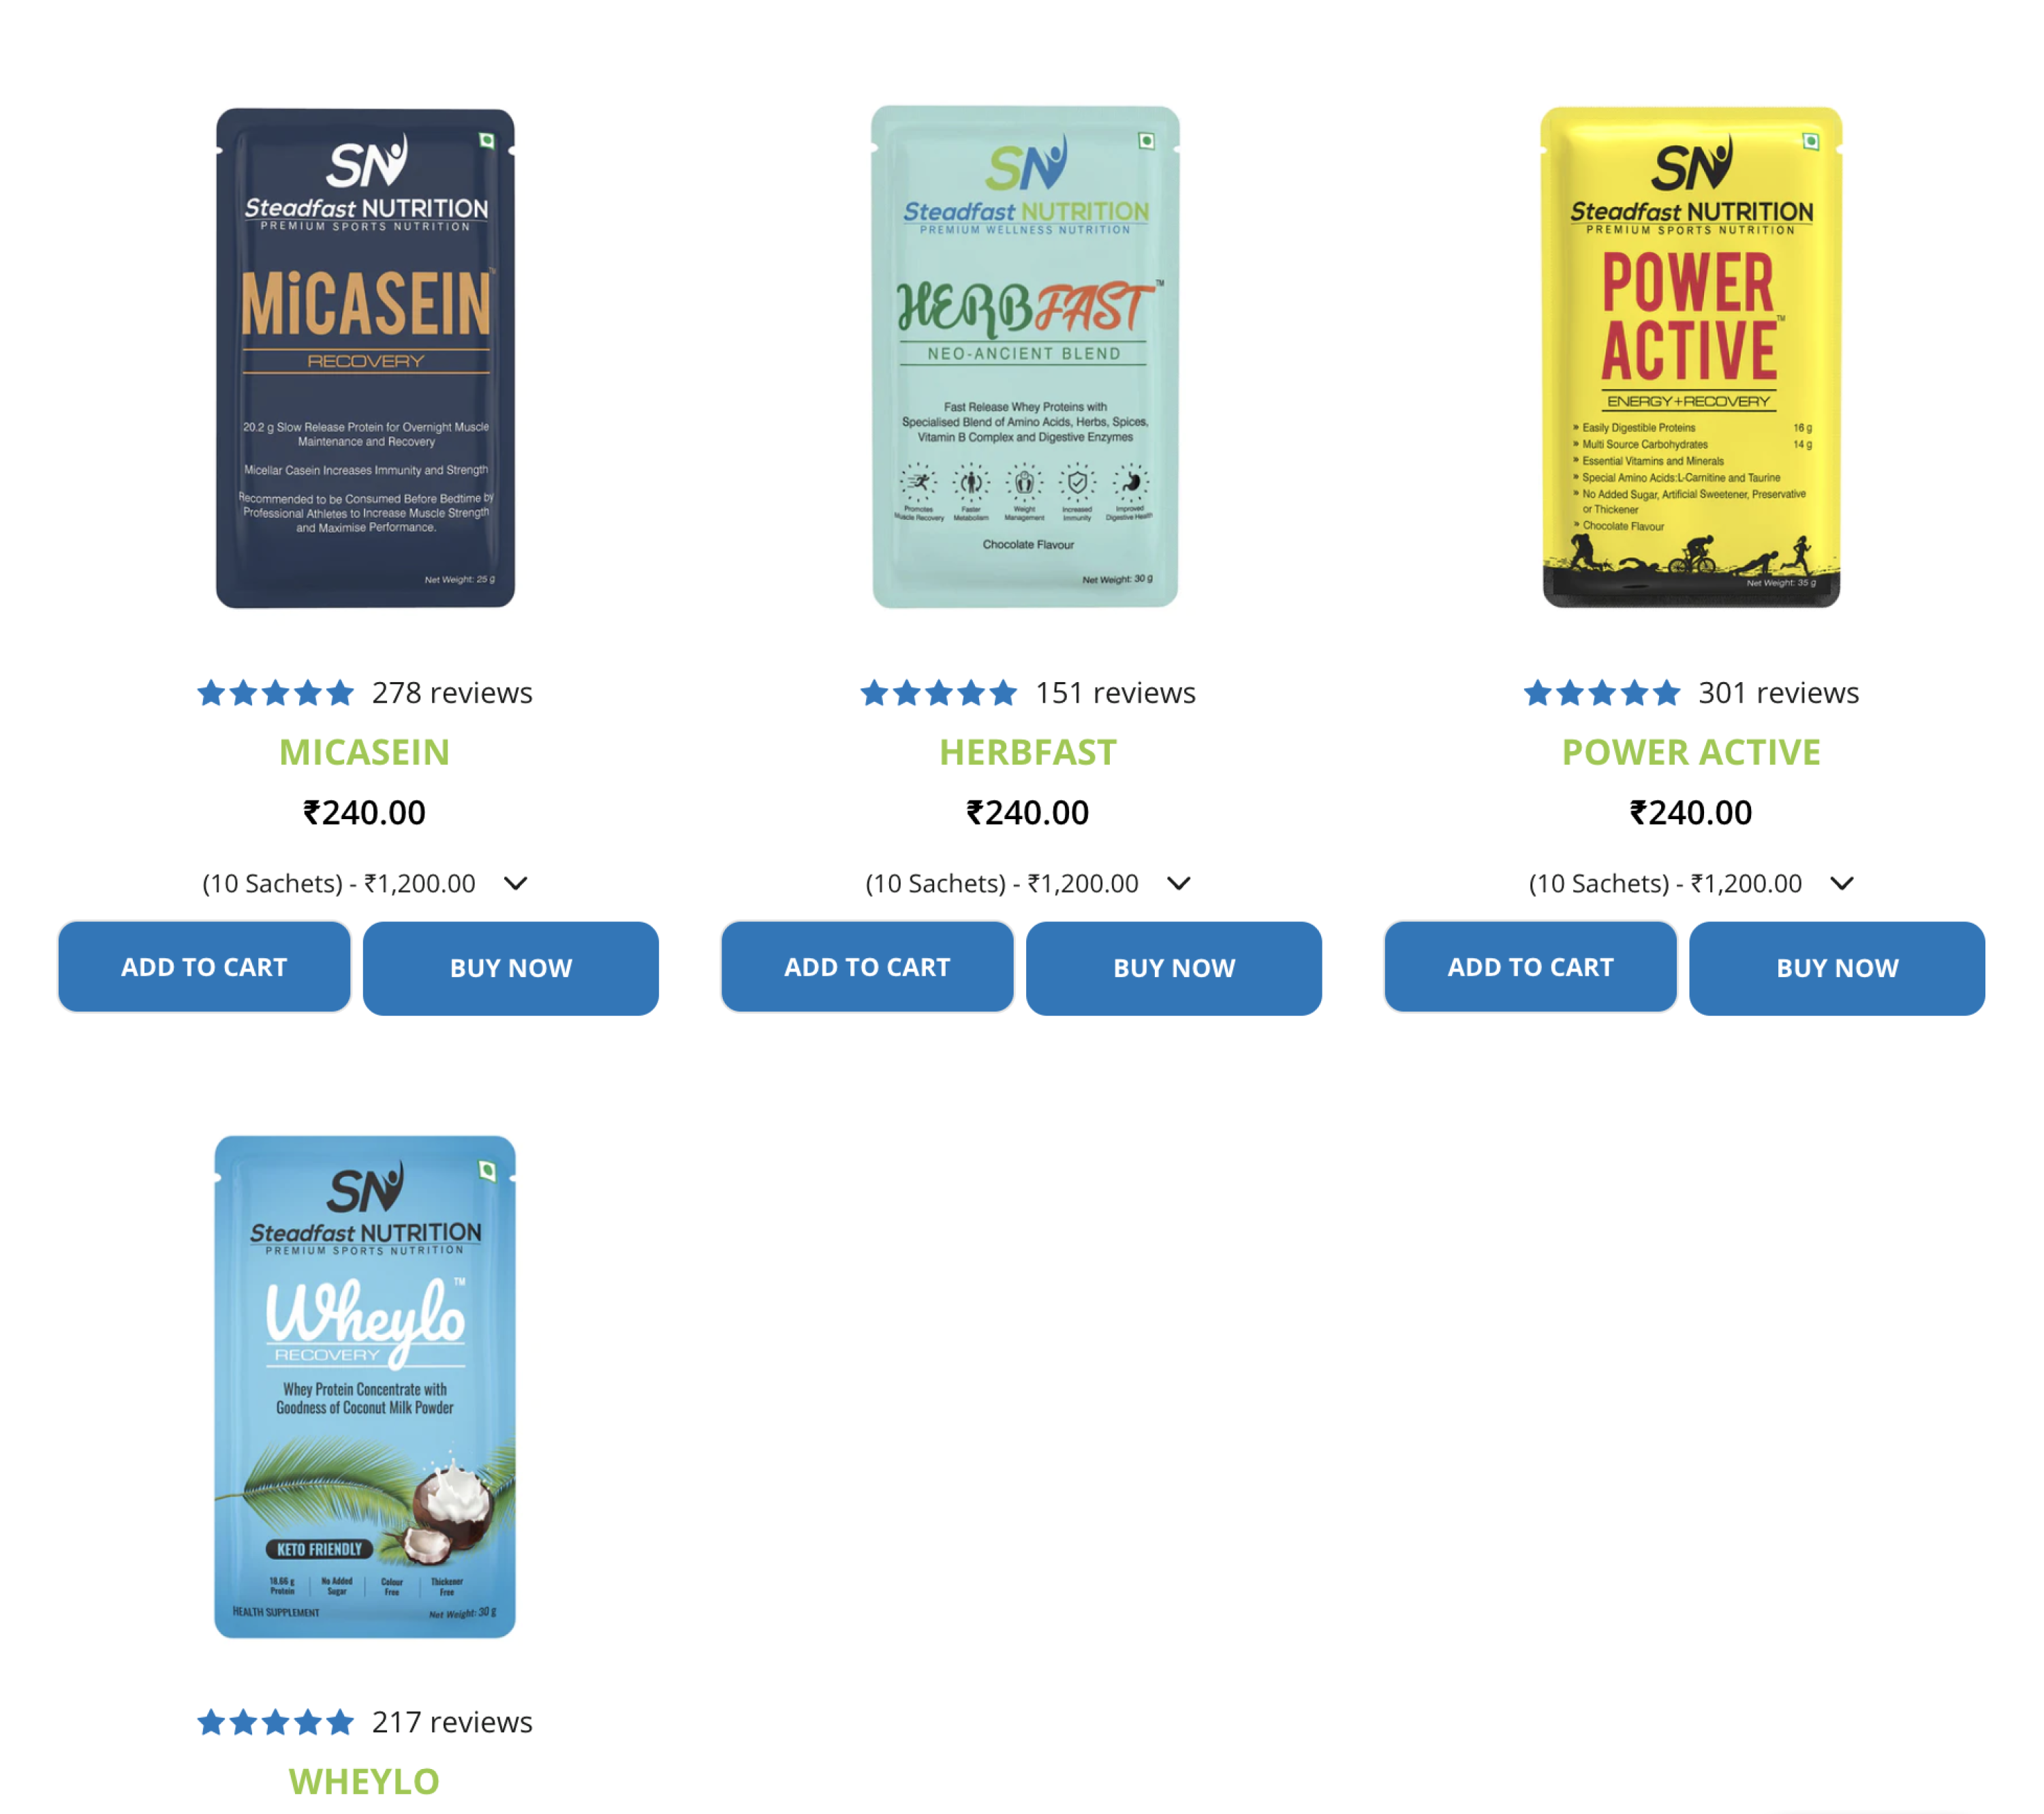Screen dimensions: 2044x1814
Task: Click the Power Active five-star rating
Action: 1601,692
